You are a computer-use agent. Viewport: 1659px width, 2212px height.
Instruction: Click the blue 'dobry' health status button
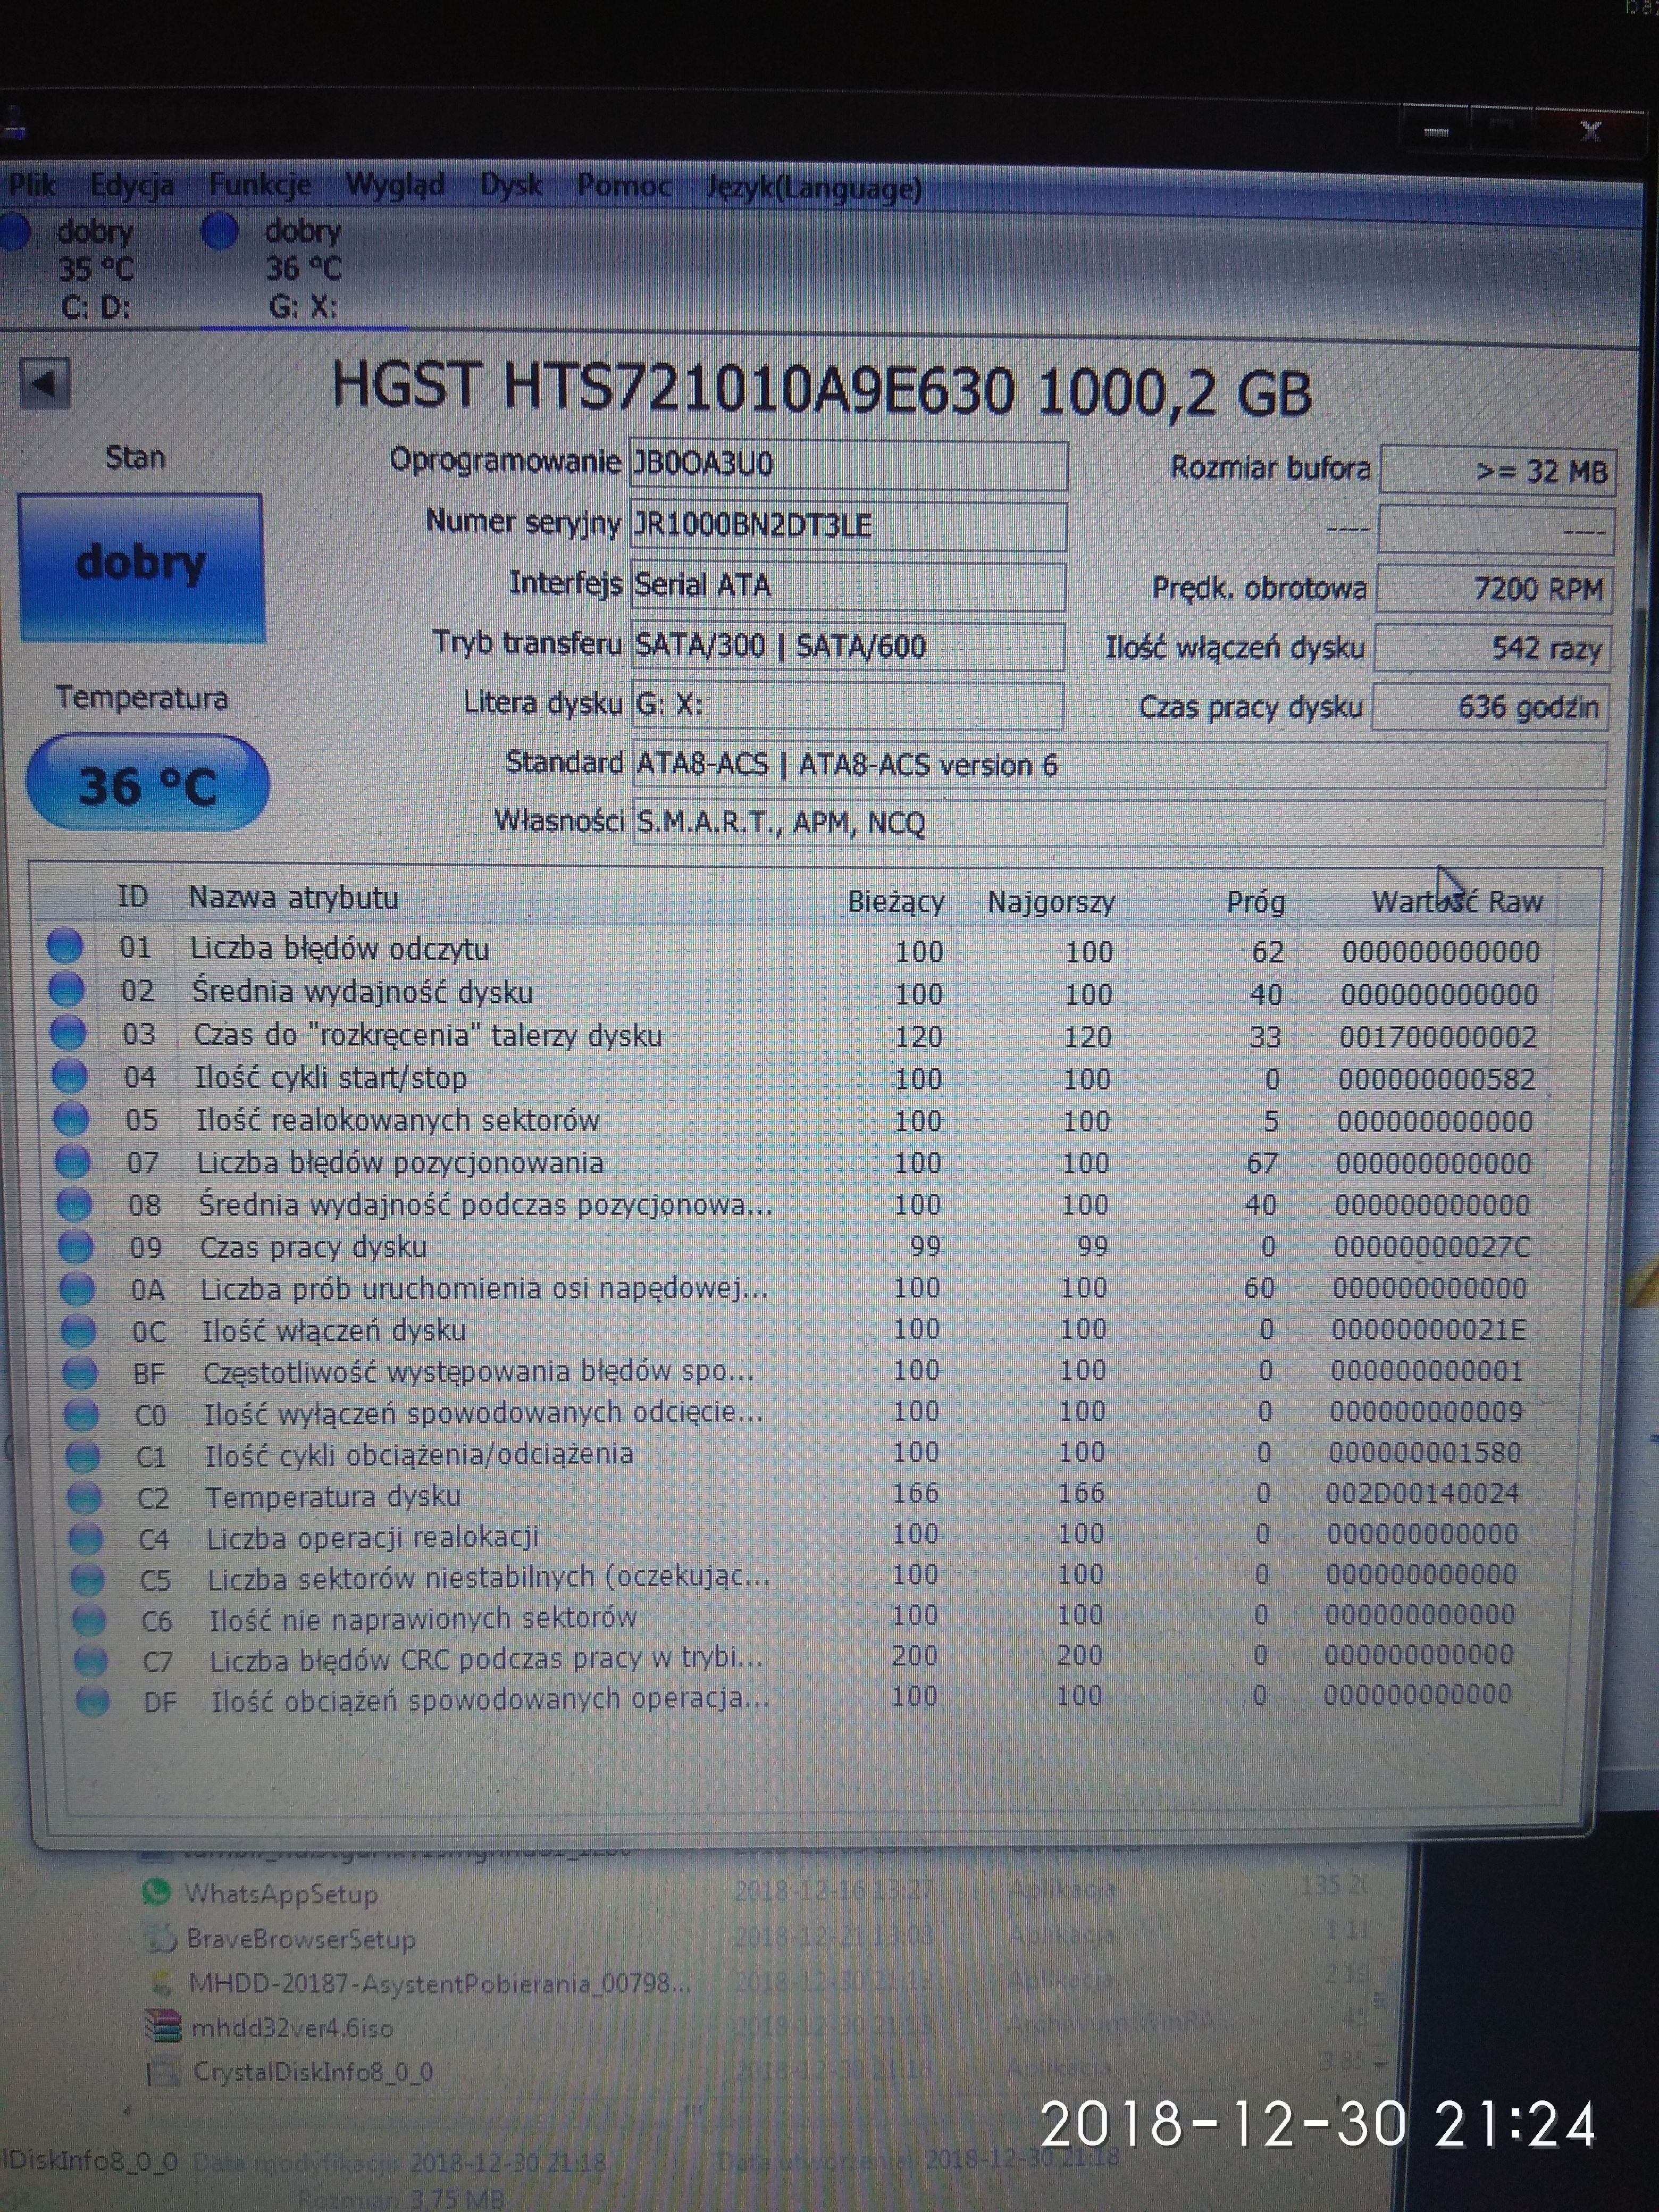click(141, 566)
